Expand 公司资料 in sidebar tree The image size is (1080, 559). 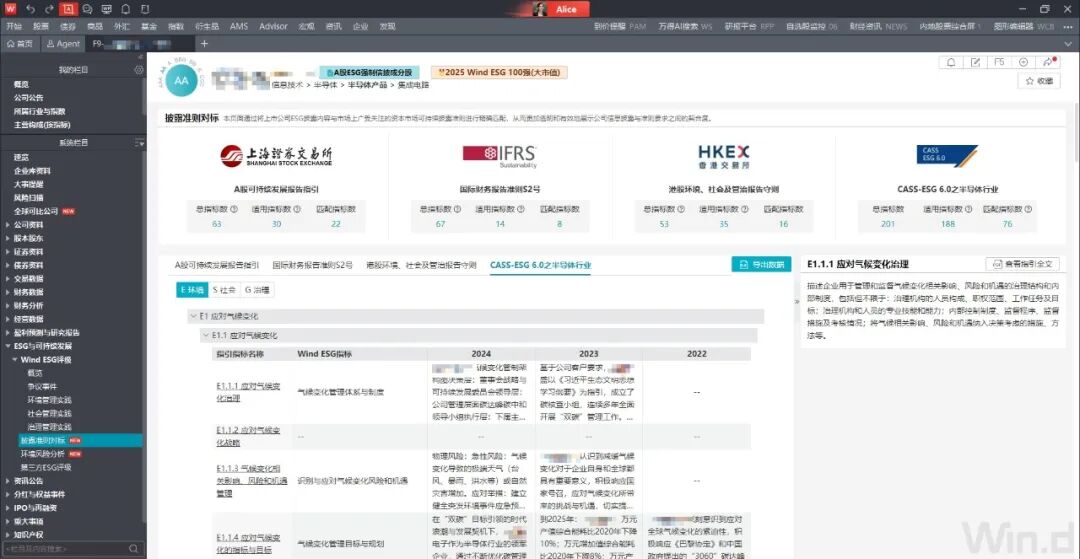(8, 224)
